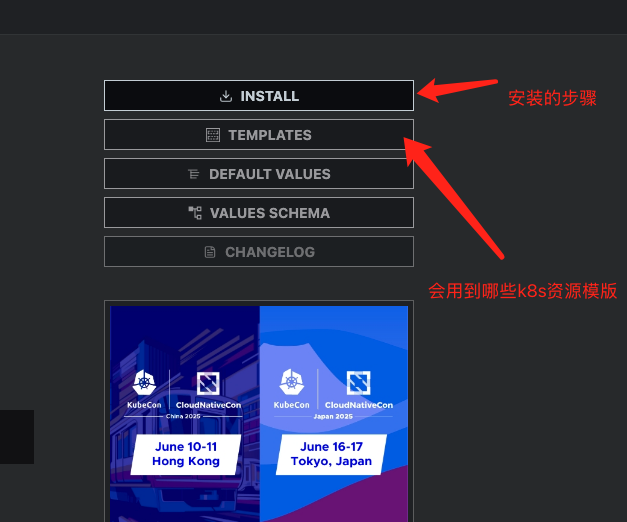
Task: Click Kubernetes wheel logo in Japan banner
Action: [x=292, y=382]
